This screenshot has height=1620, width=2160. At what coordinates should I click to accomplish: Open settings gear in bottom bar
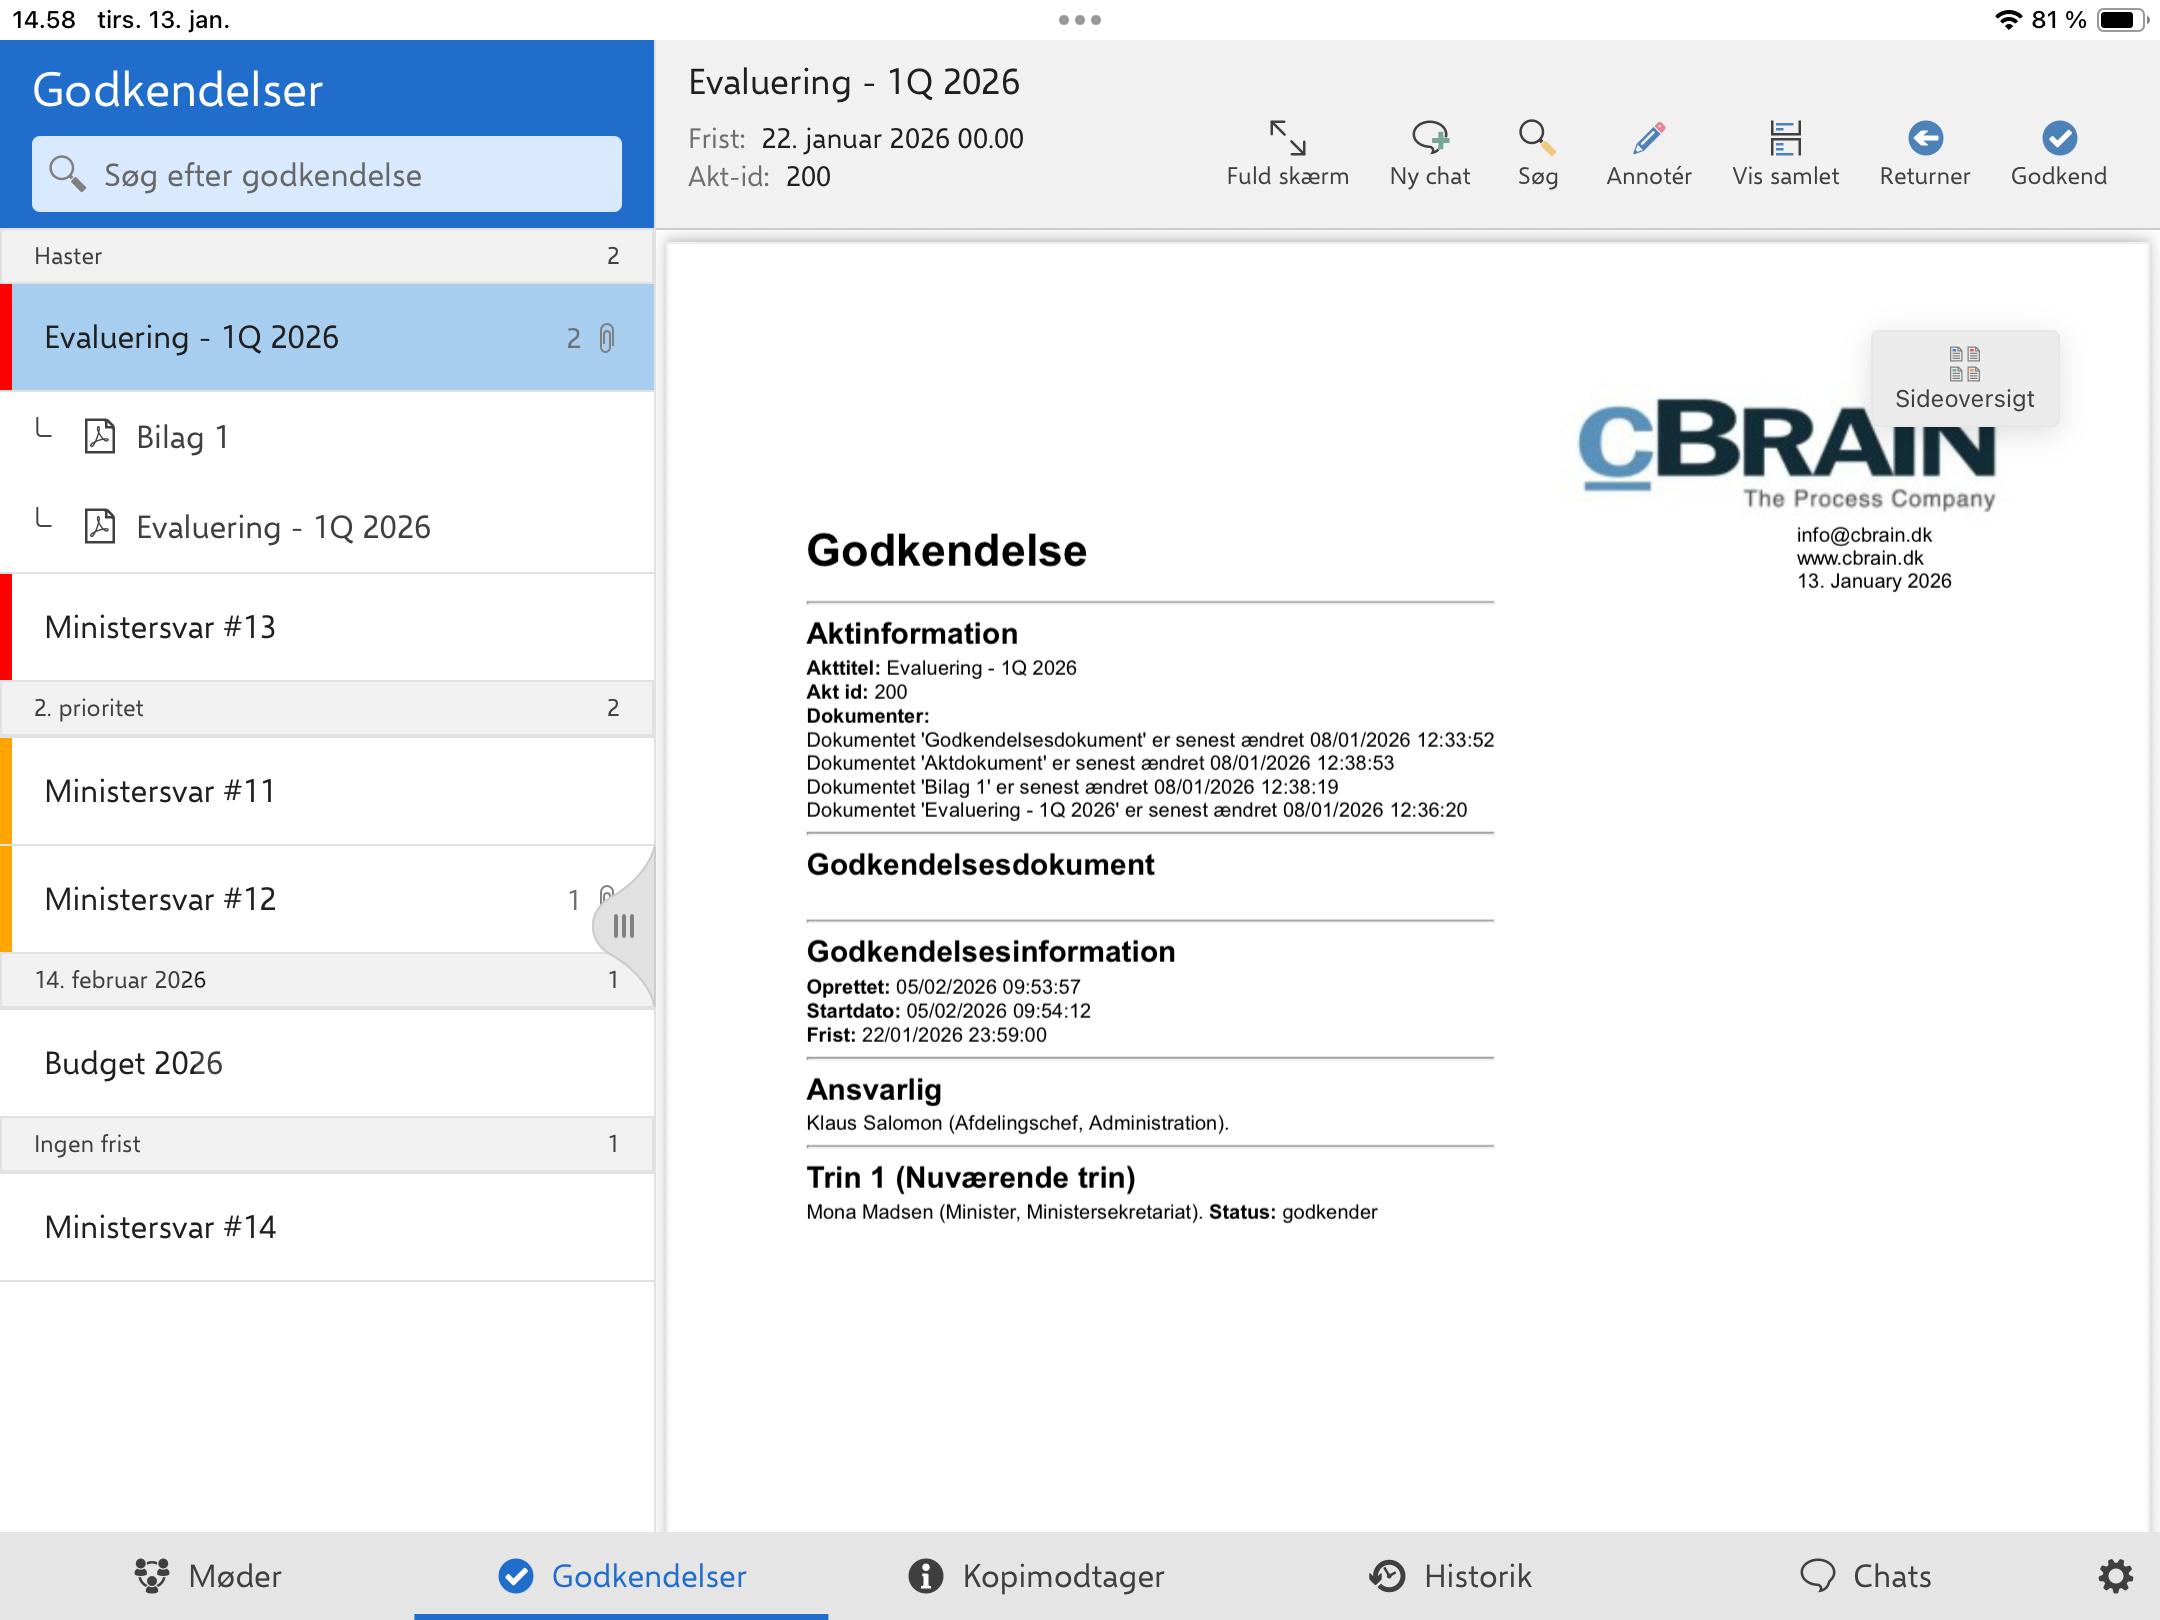(2115, 1576)
